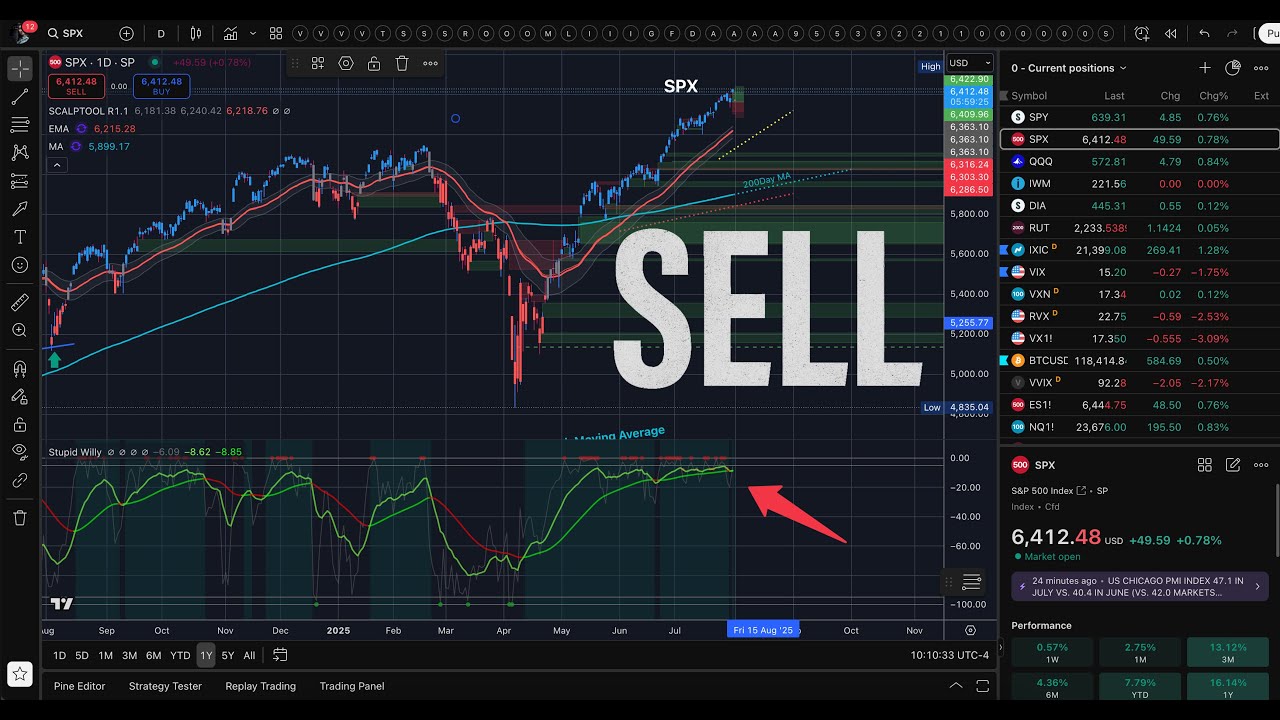Toggle magnet mode in left toolbar

pos(20,368)
